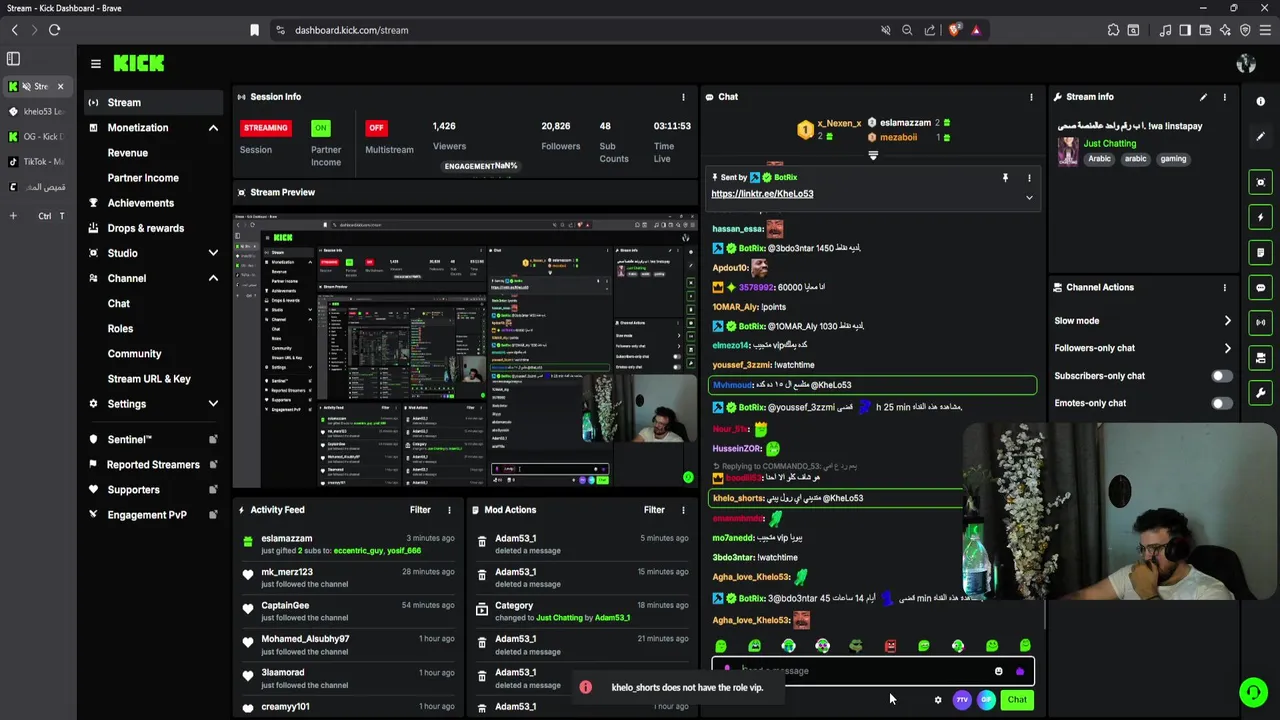This screenshot has height=720, width=1280.
Task: Open Reported Streamers in sidebar
Action: 152,465
